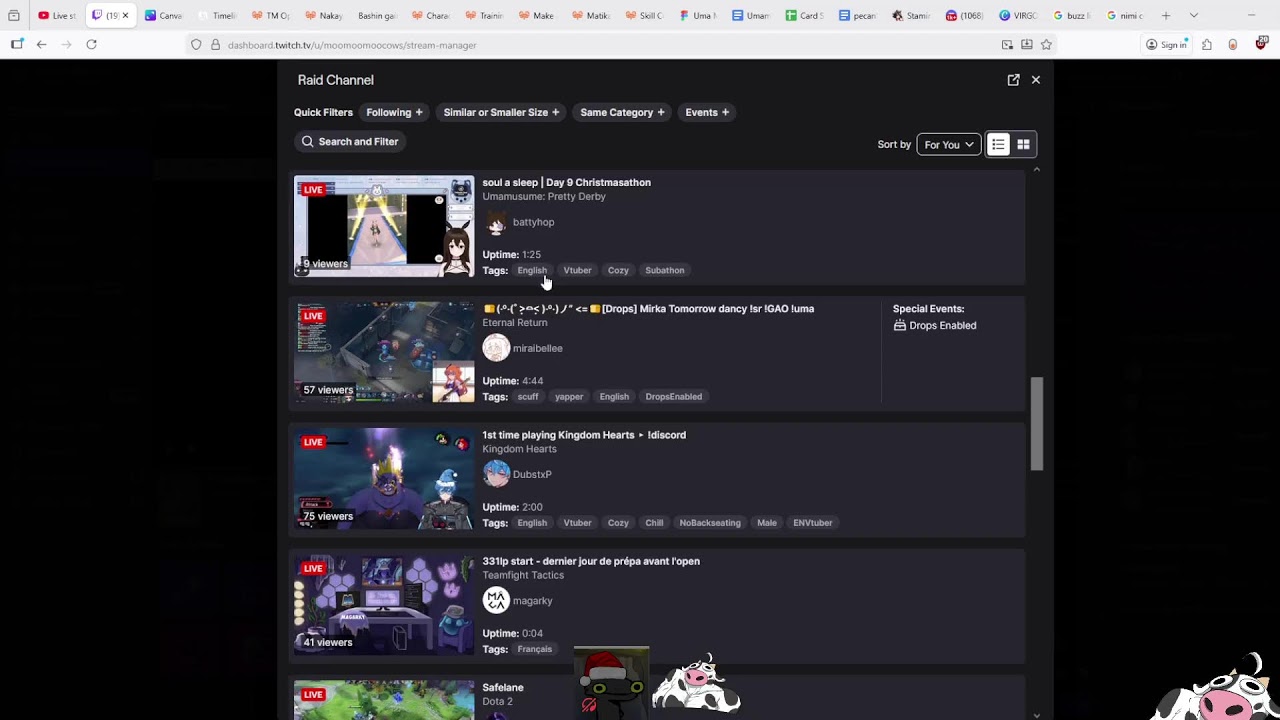Add the Events quick filter

pyautogui.click(x=707, y=112)
